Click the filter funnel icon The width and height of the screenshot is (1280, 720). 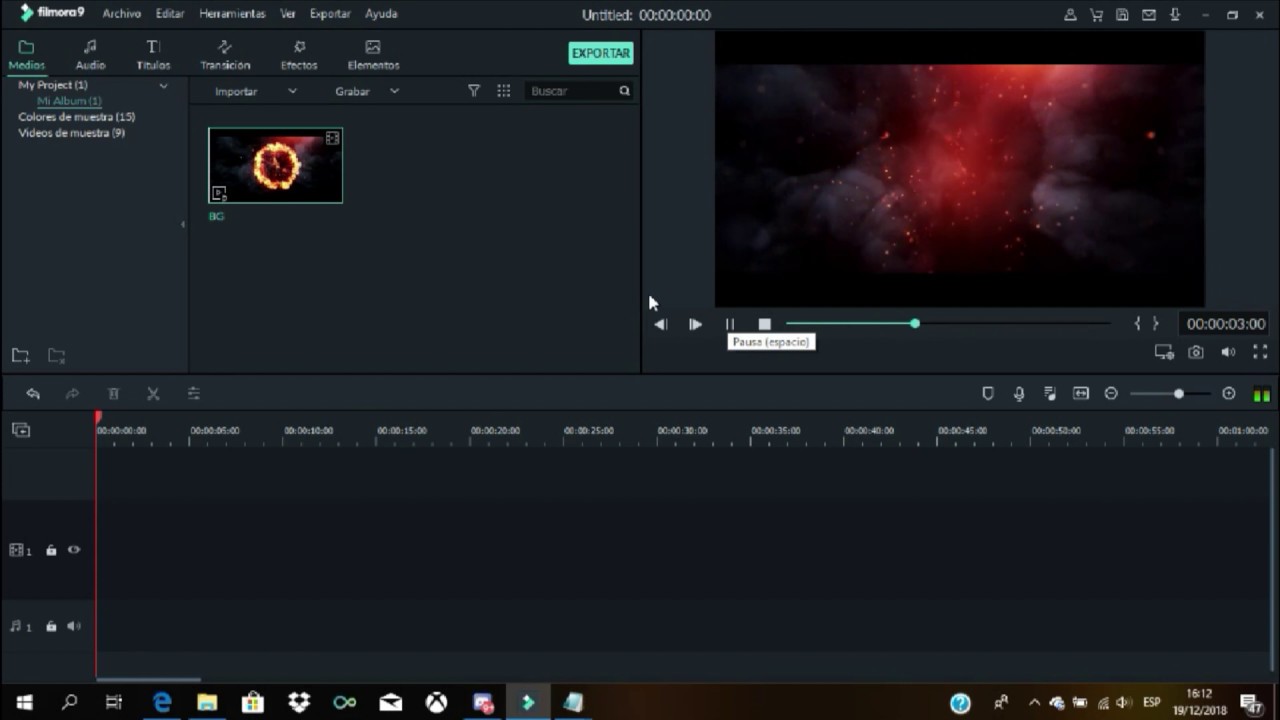[x=474, y=91]
